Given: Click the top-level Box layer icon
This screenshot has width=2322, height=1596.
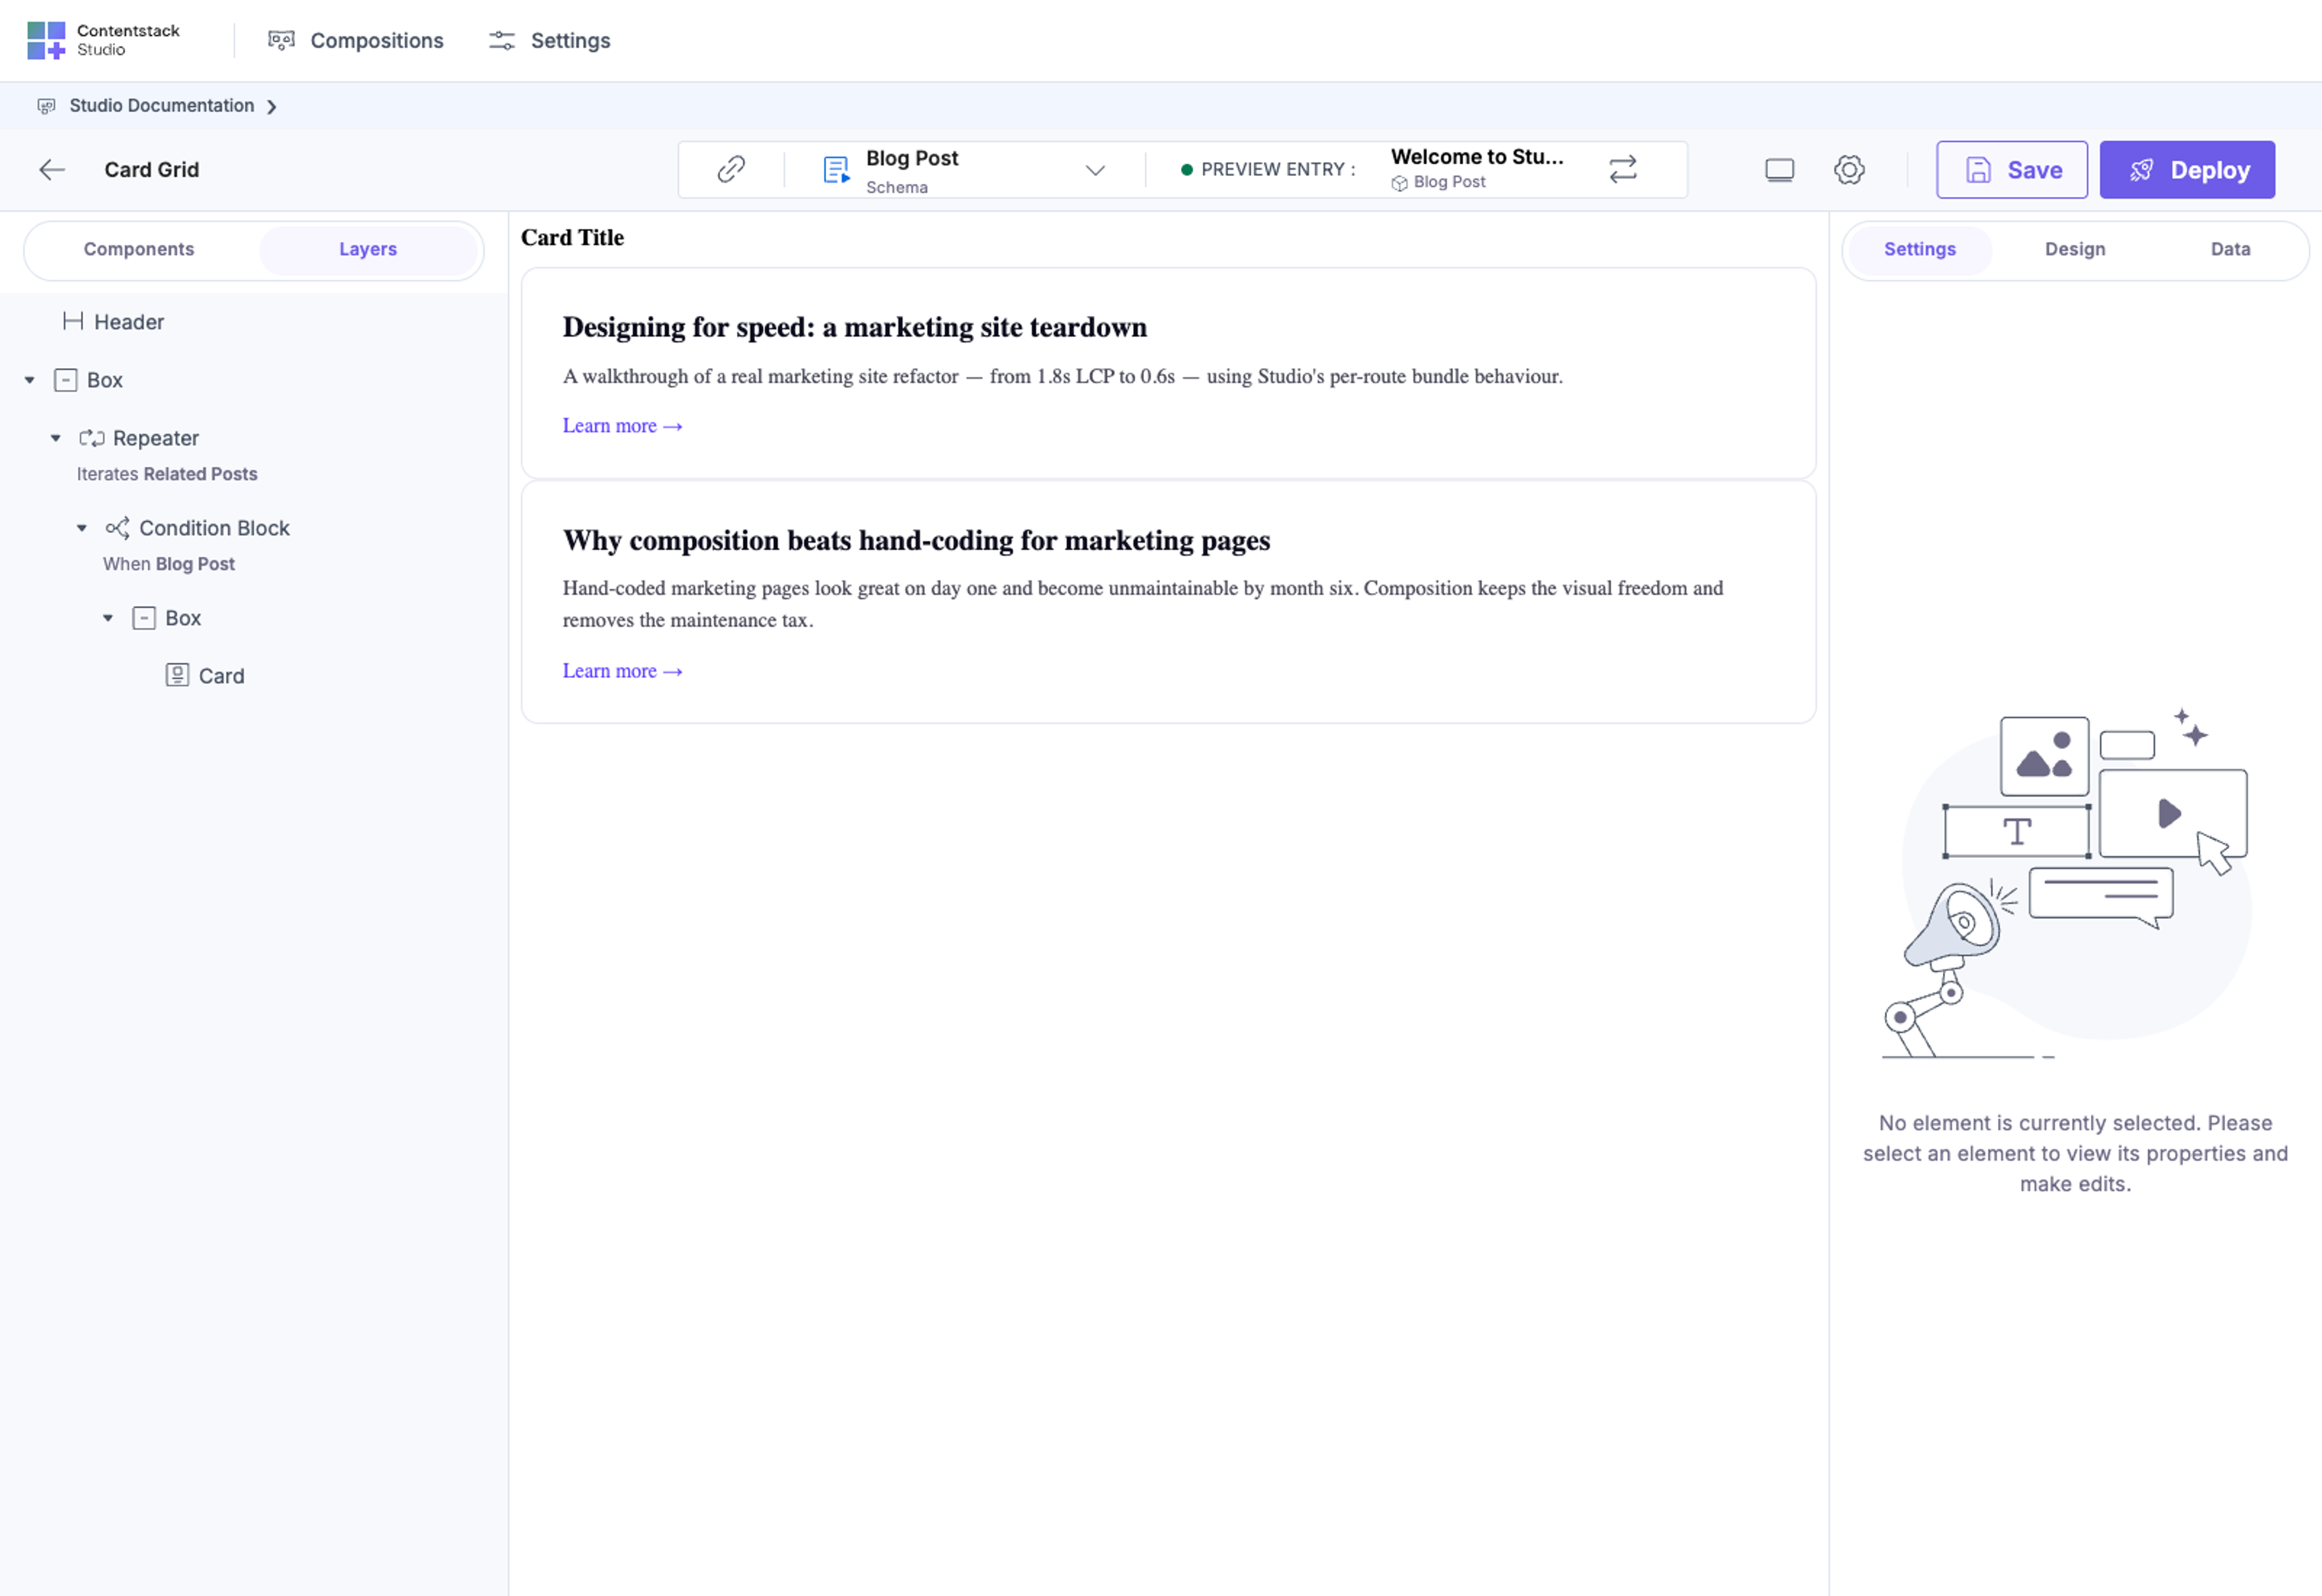Looking at the screenshot, I should click(66, 380).
